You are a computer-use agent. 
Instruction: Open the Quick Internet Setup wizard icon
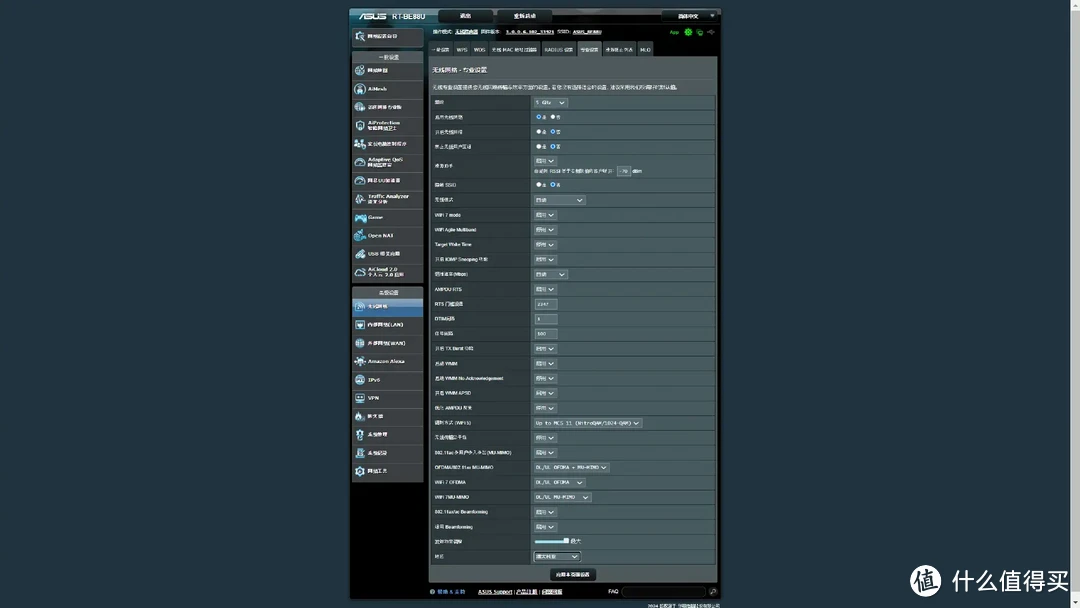click(360, 36)
